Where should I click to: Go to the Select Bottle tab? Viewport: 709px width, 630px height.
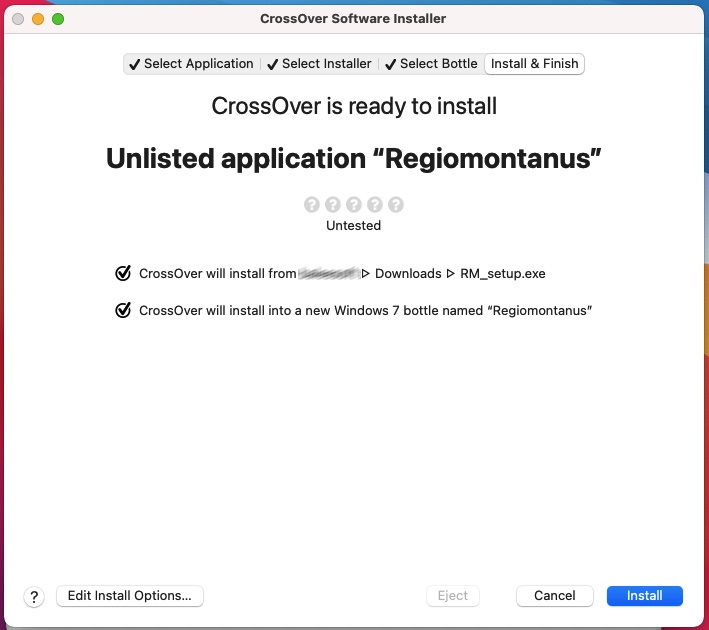point(431,64)
